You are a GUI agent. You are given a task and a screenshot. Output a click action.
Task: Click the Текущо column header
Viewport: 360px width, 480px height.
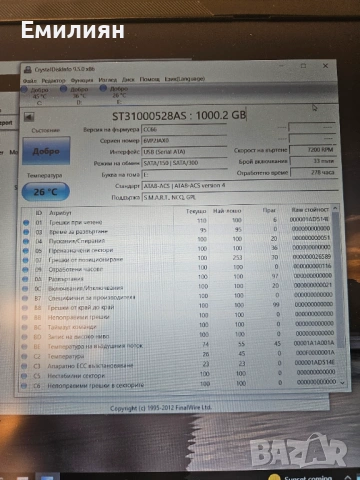click(196, 211)
